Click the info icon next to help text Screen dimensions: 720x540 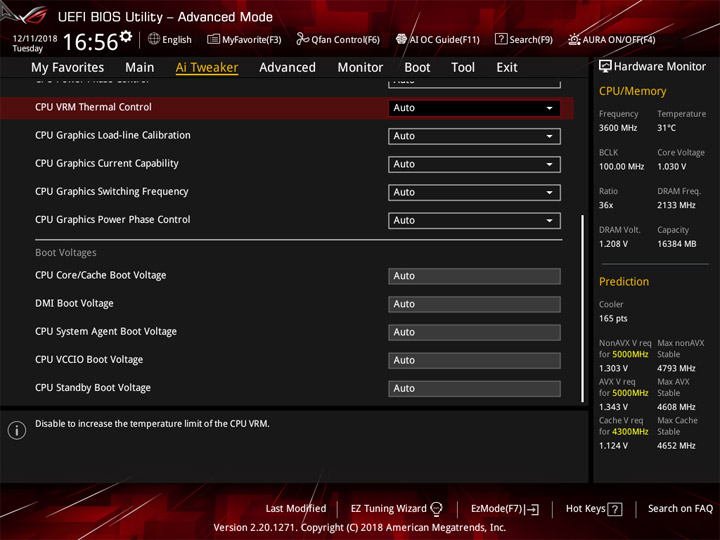[x=17, y=430]
